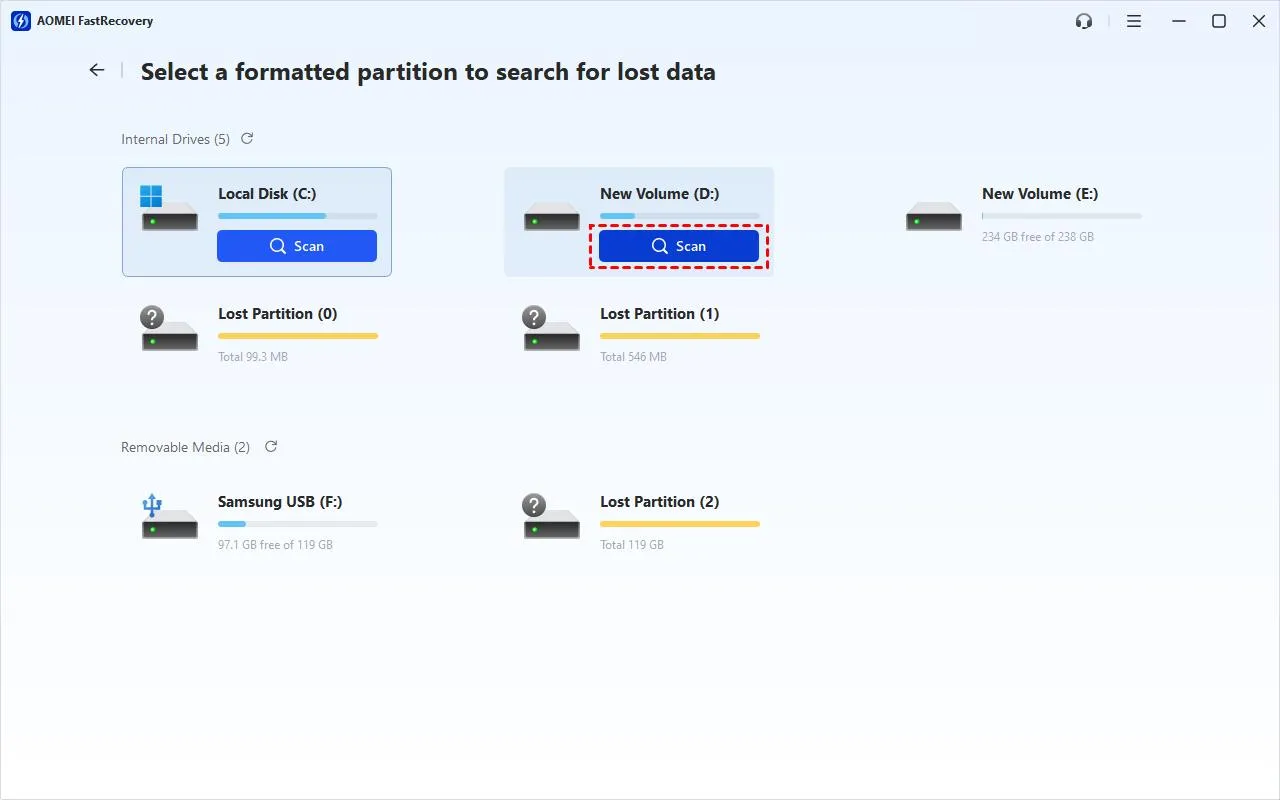Click the AOMEI FastRecovery title text
Screen dimensions: 1280x800
coord(95,21)
